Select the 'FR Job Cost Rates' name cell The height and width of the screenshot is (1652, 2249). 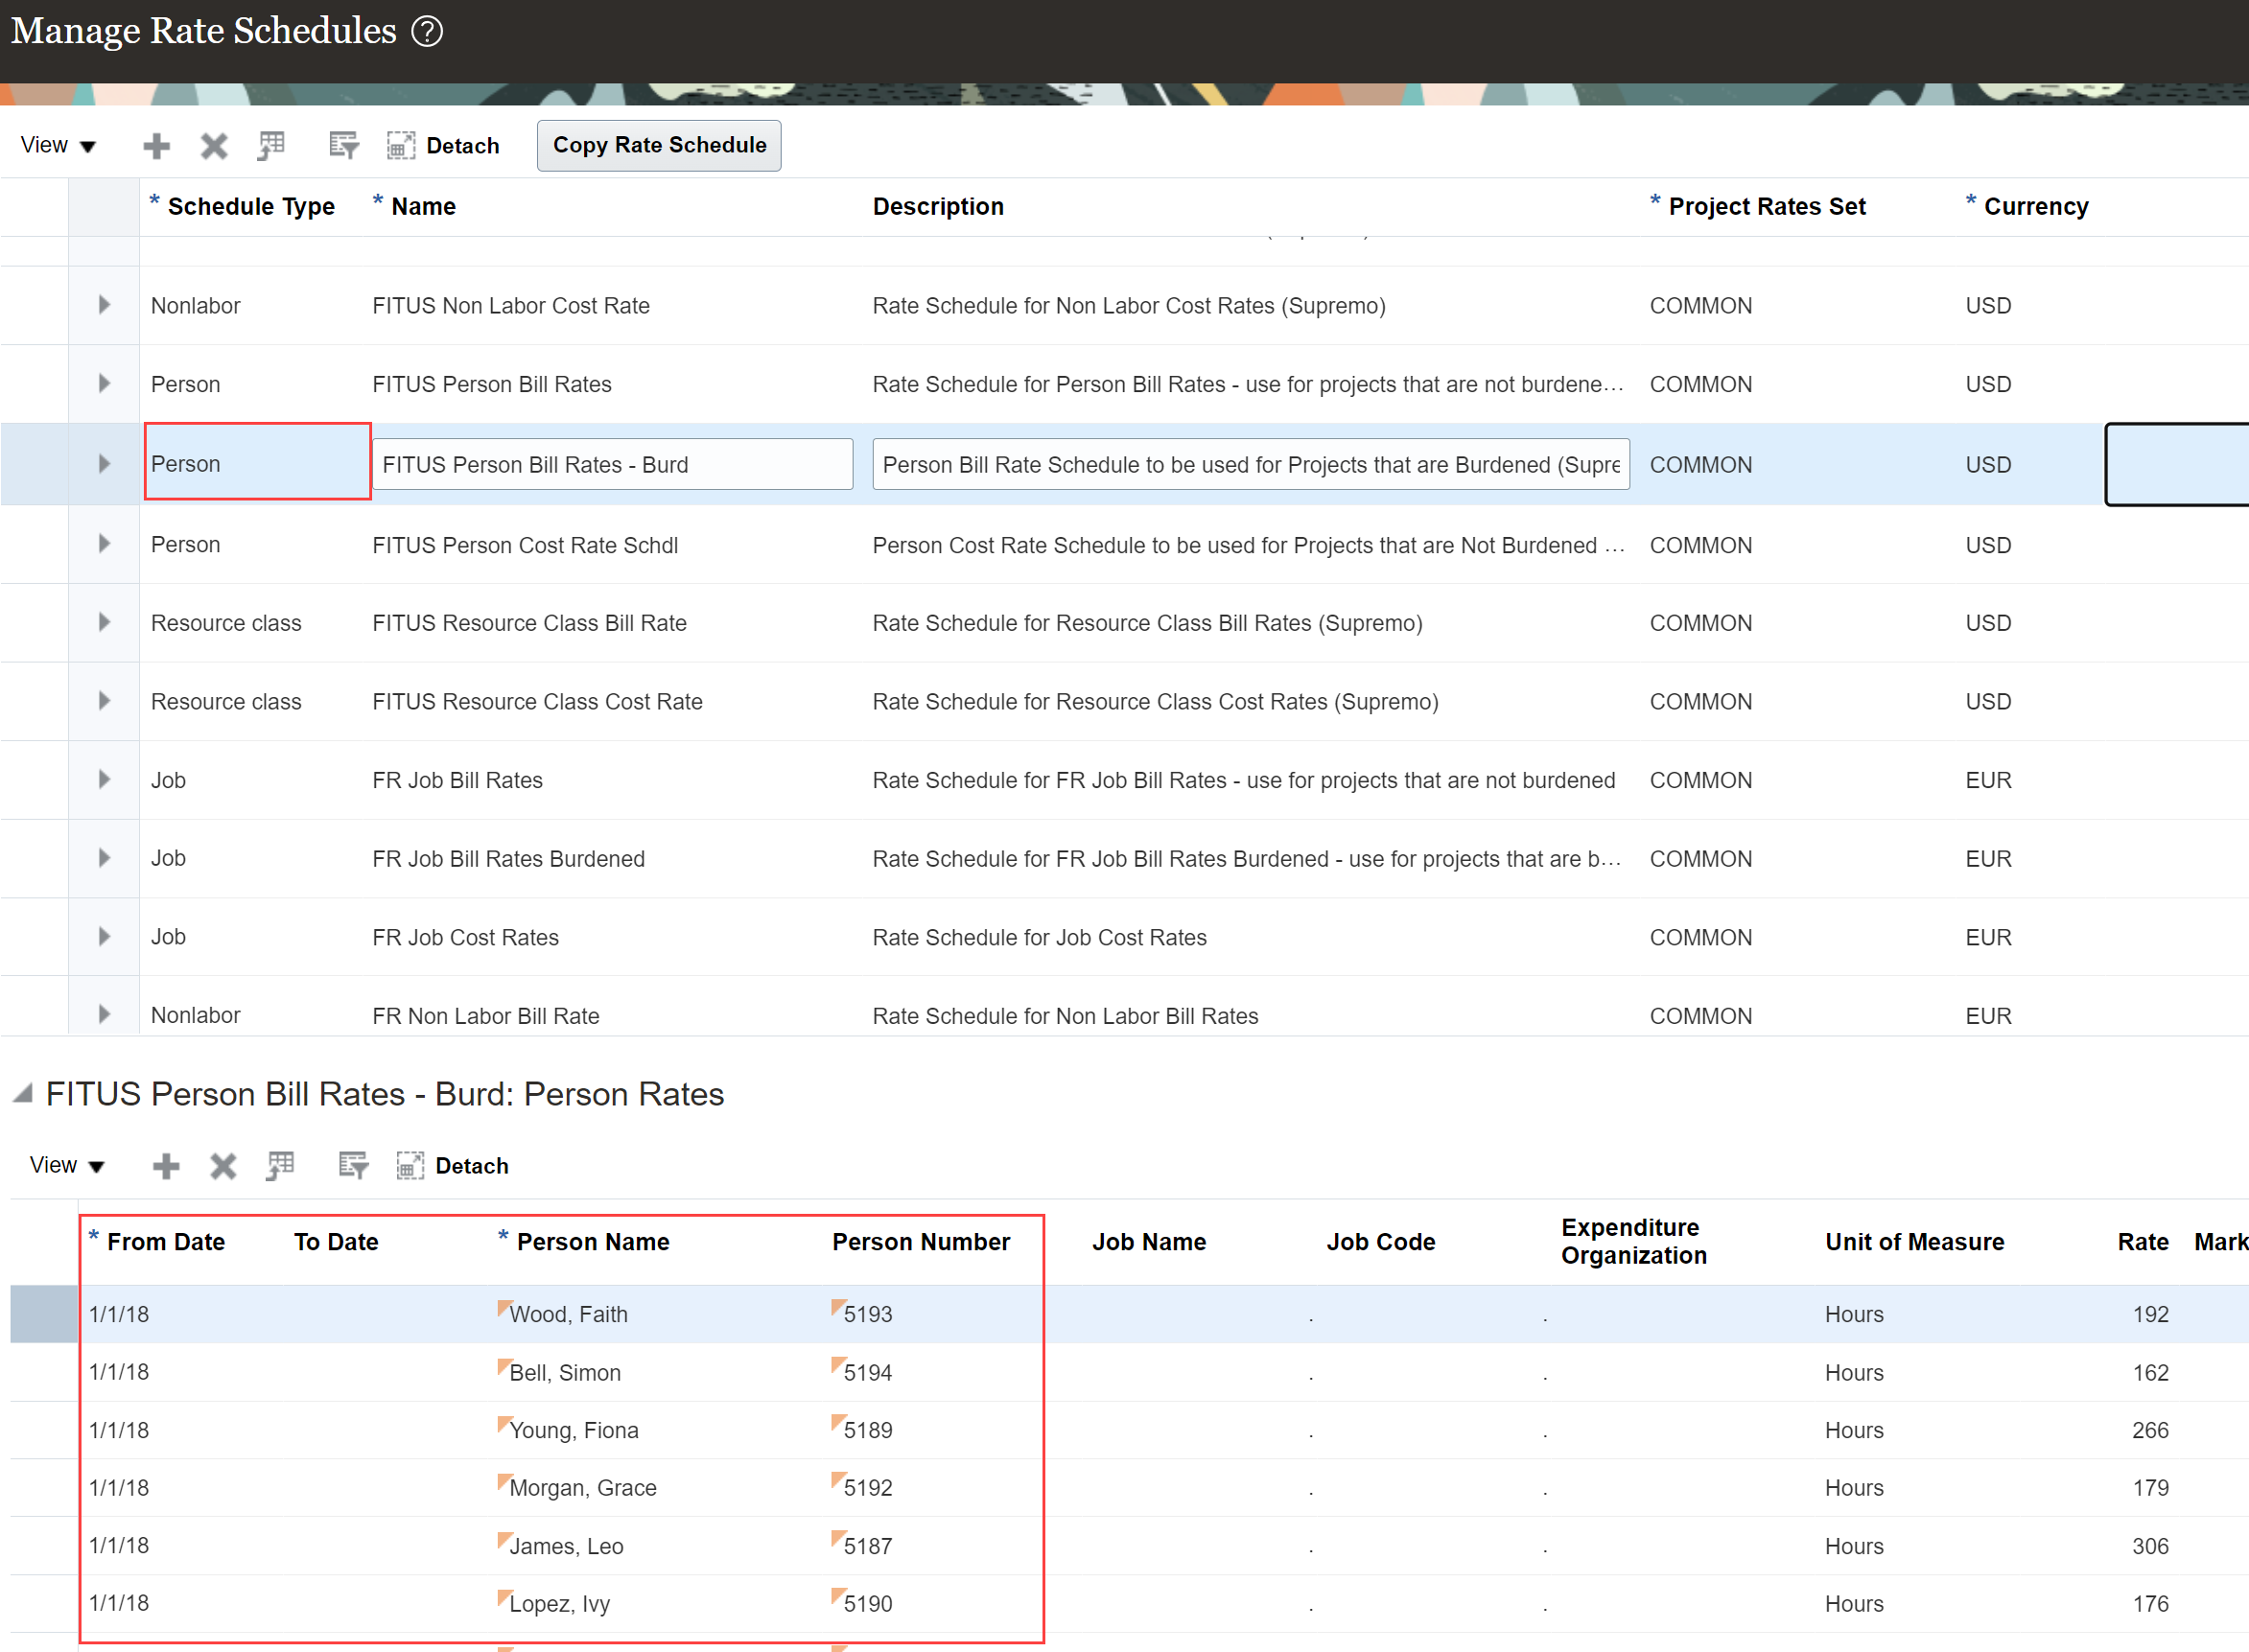point(465,937)
